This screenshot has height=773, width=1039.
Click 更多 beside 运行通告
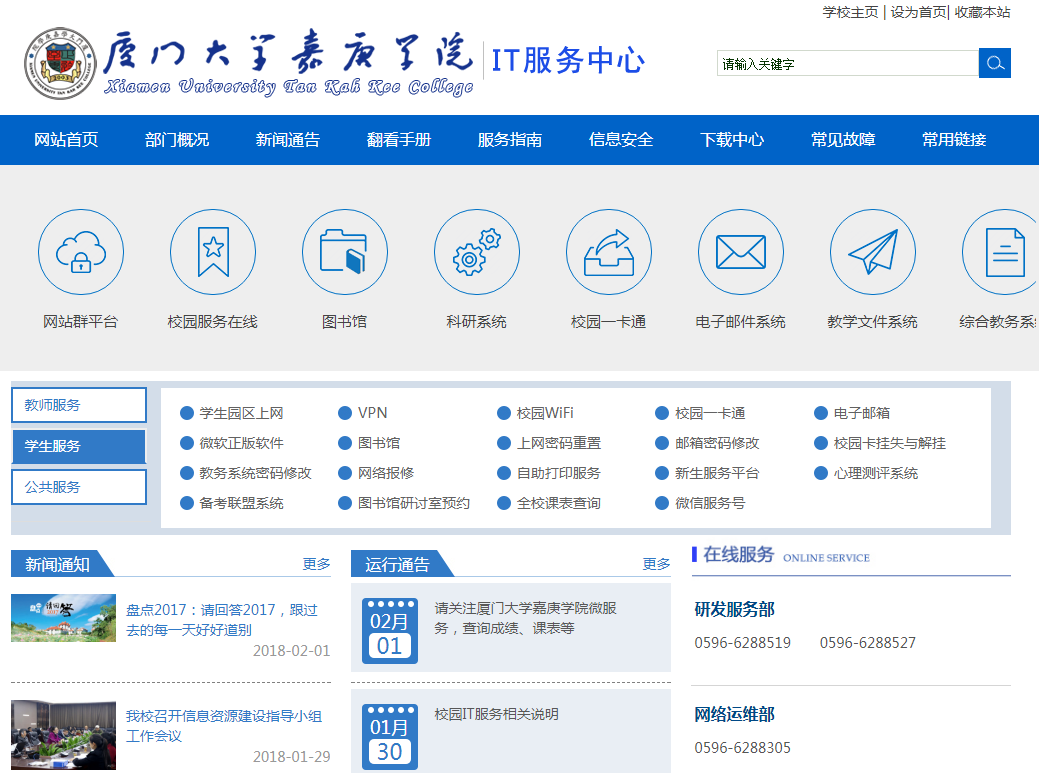coord(656,564)
